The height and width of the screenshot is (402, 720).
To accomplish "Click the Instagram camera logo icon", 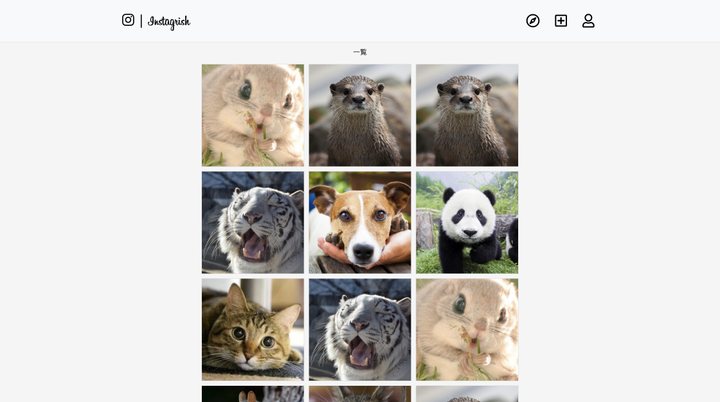I will click(128, 20).
